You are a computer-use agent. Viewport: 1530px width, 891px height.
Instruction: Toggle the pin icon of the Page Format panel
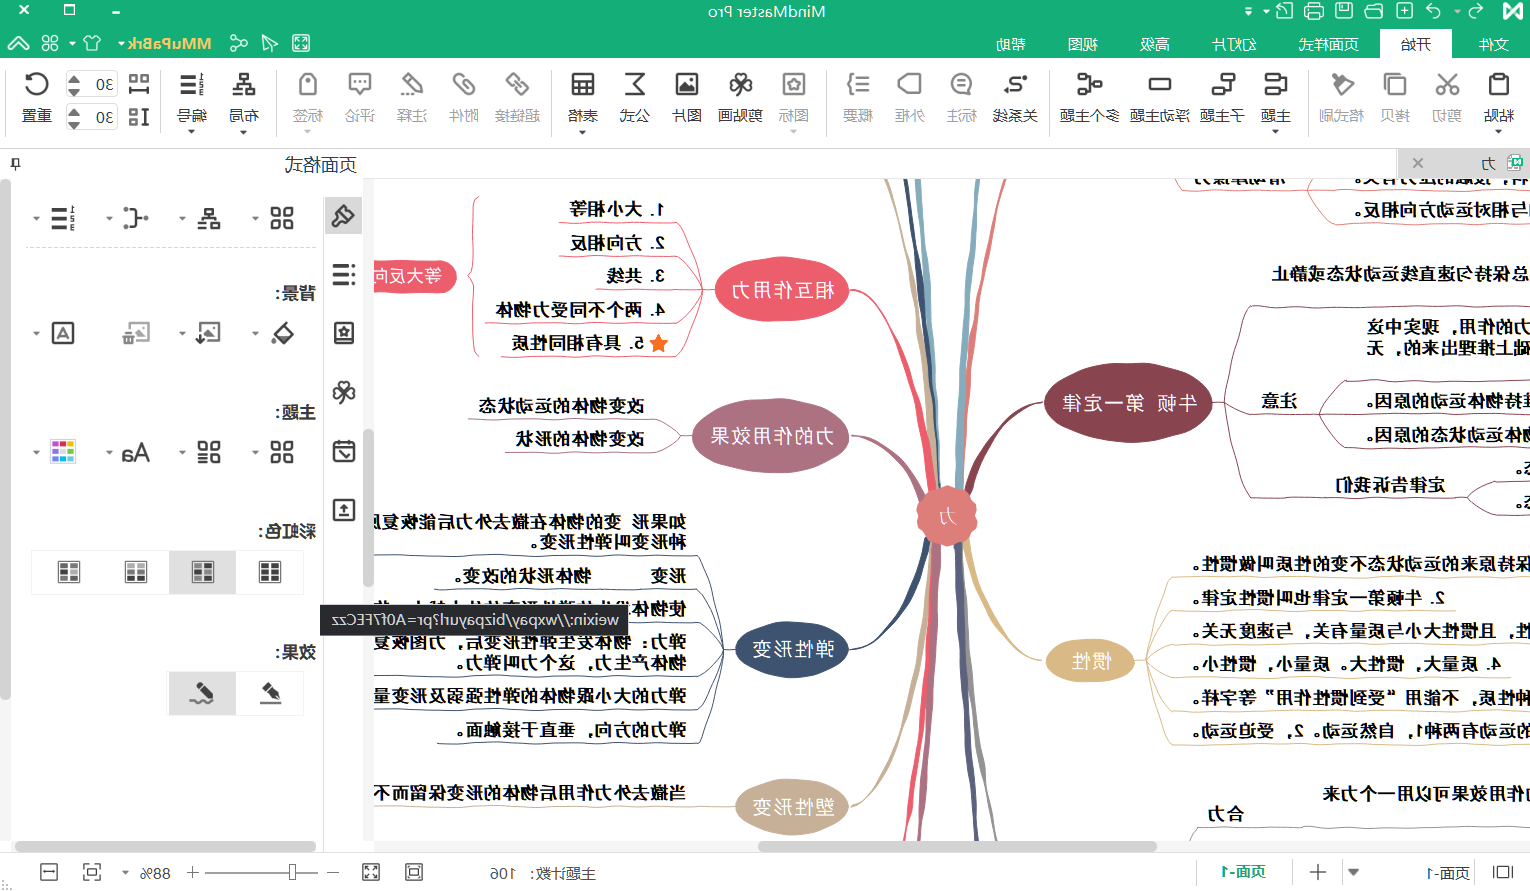[x=14, y=163]
